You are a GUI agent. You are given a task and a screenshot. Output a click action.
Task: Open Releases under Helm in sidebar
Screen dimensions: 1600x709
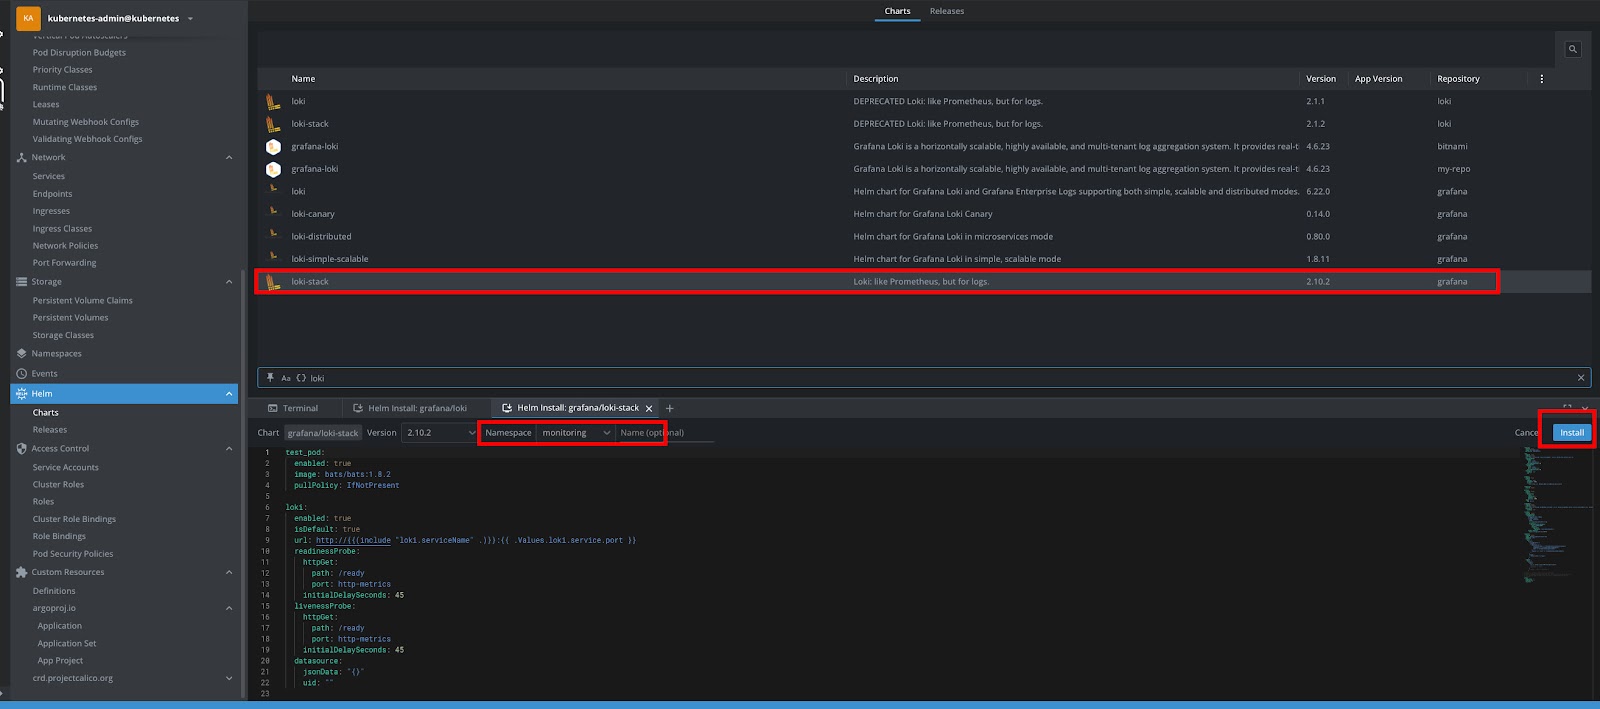[50, 430]
